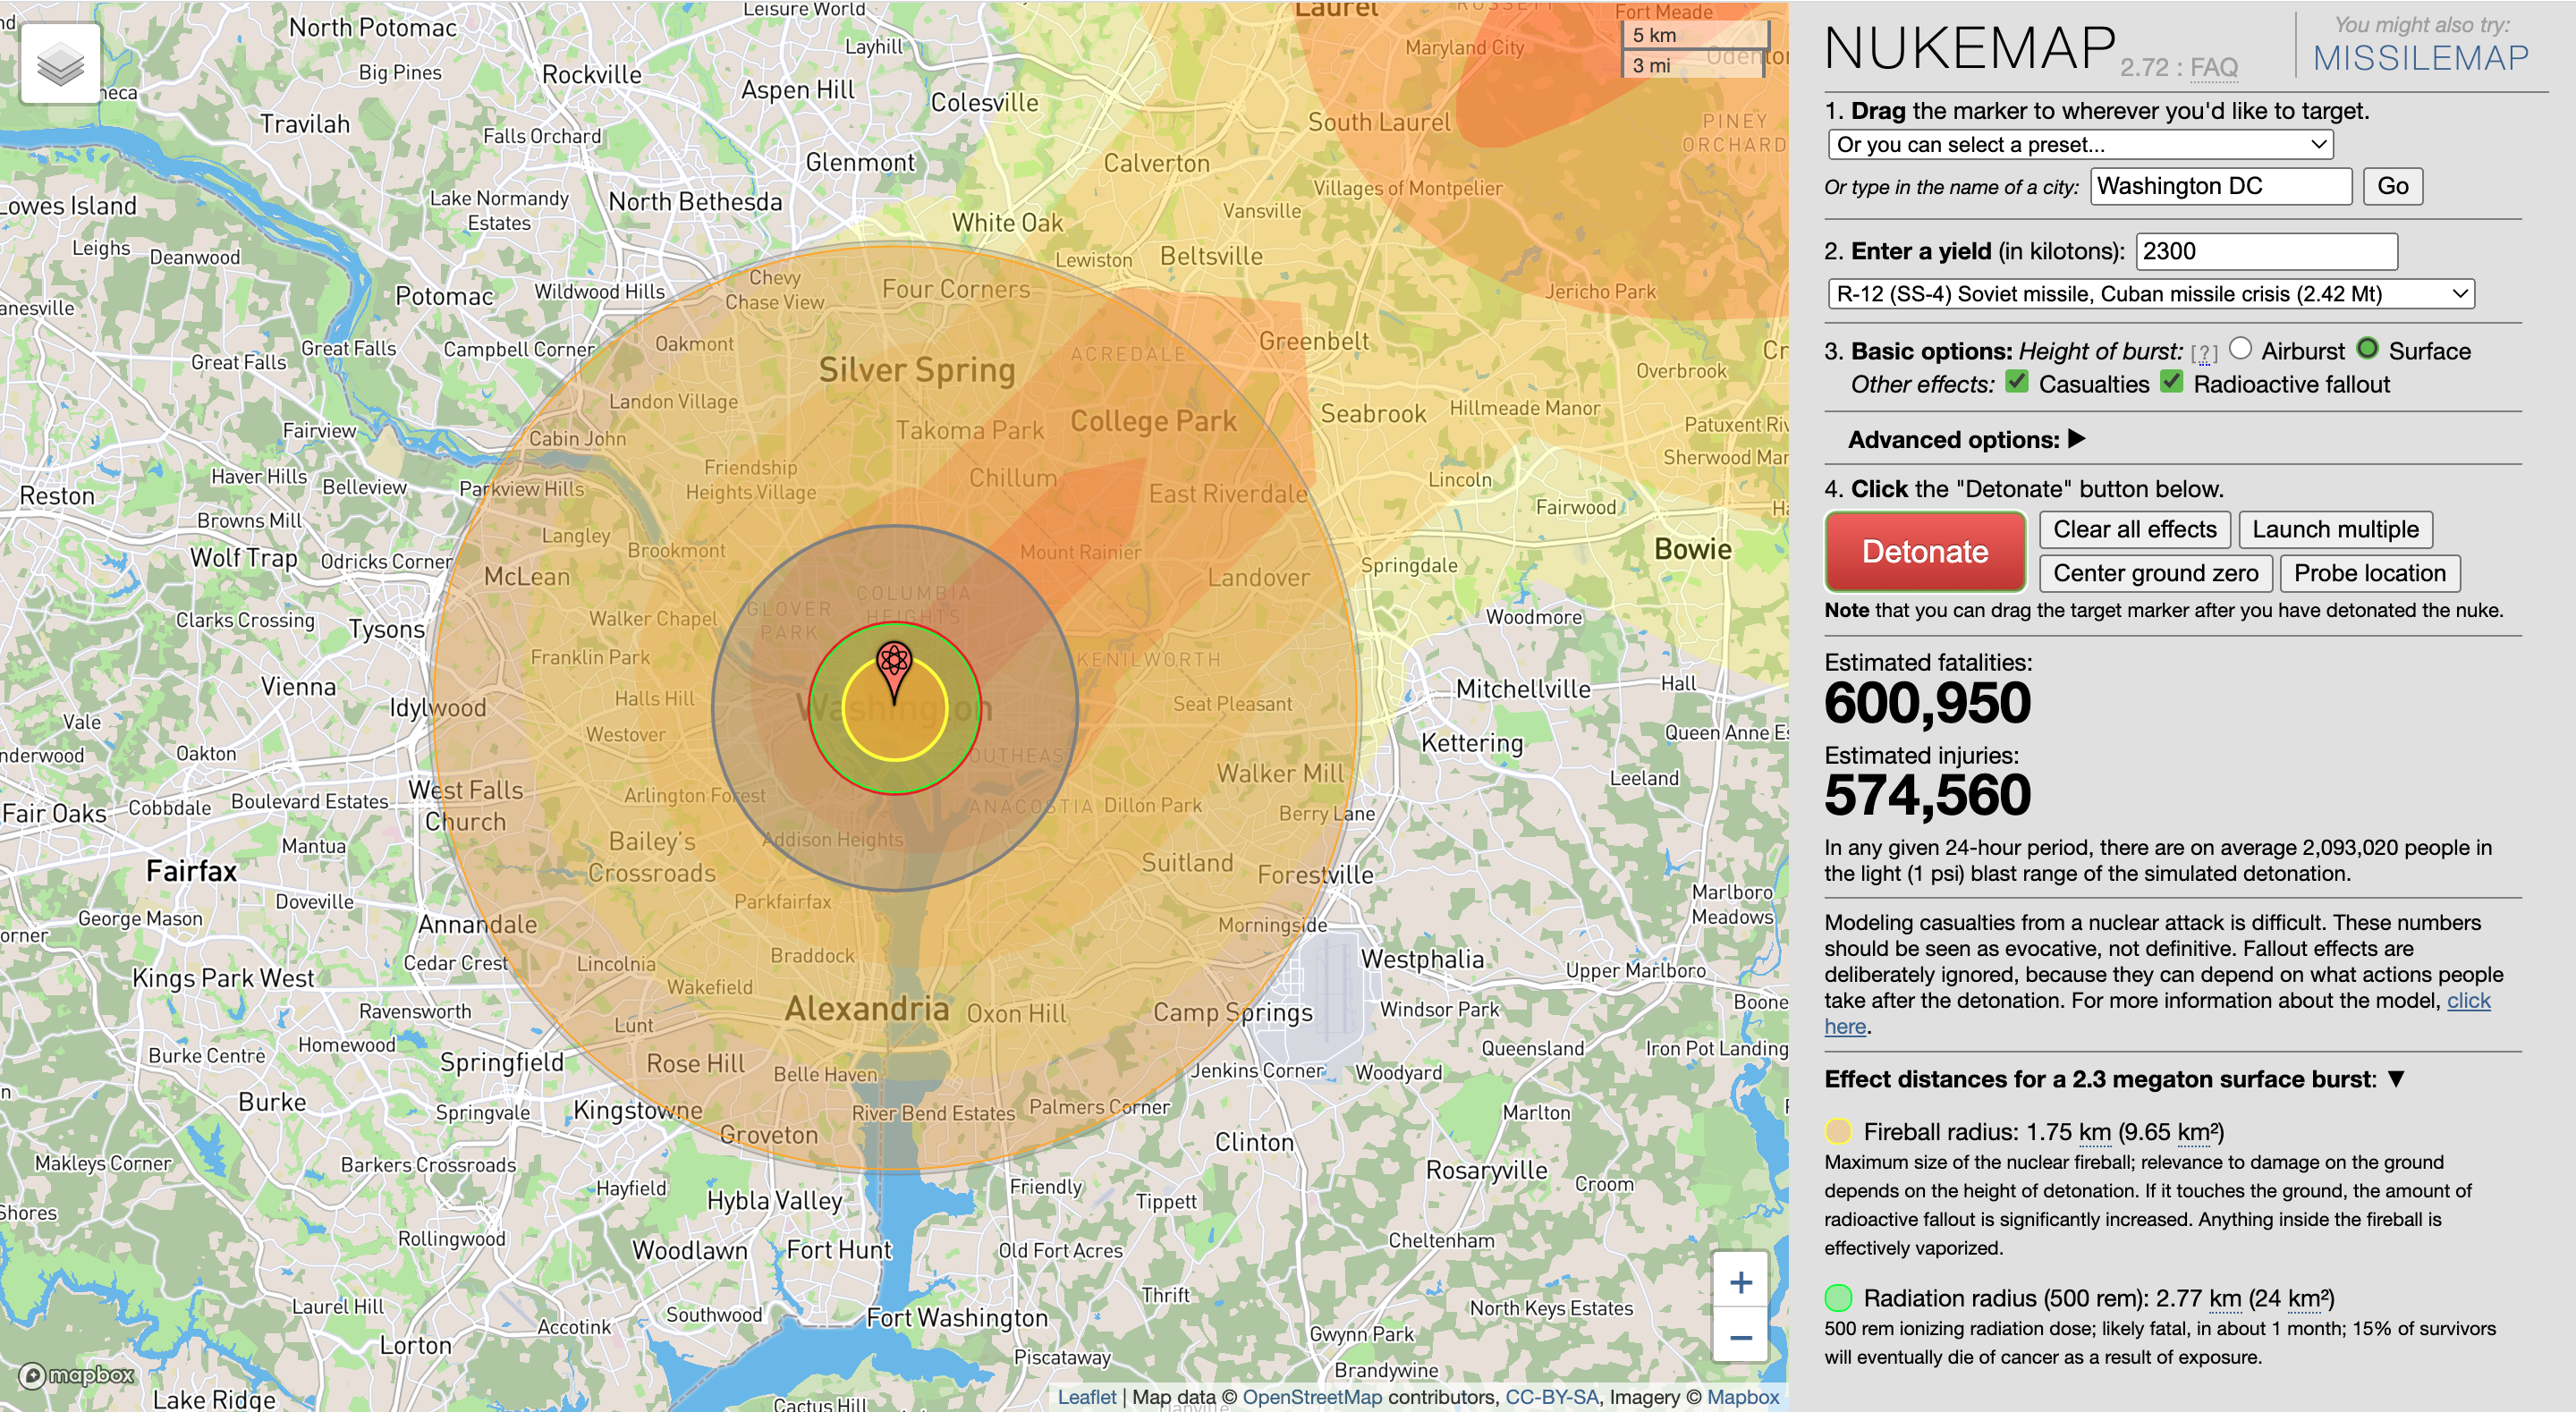
Task: Open the map layers selector icon
Action: pyautogui.click(x=60, y=63)
